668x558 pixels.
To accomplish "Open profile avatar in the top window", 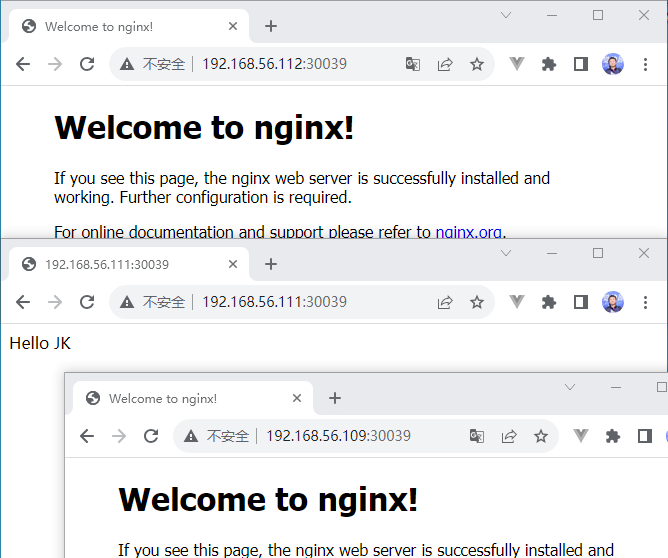I will [613, 64].
